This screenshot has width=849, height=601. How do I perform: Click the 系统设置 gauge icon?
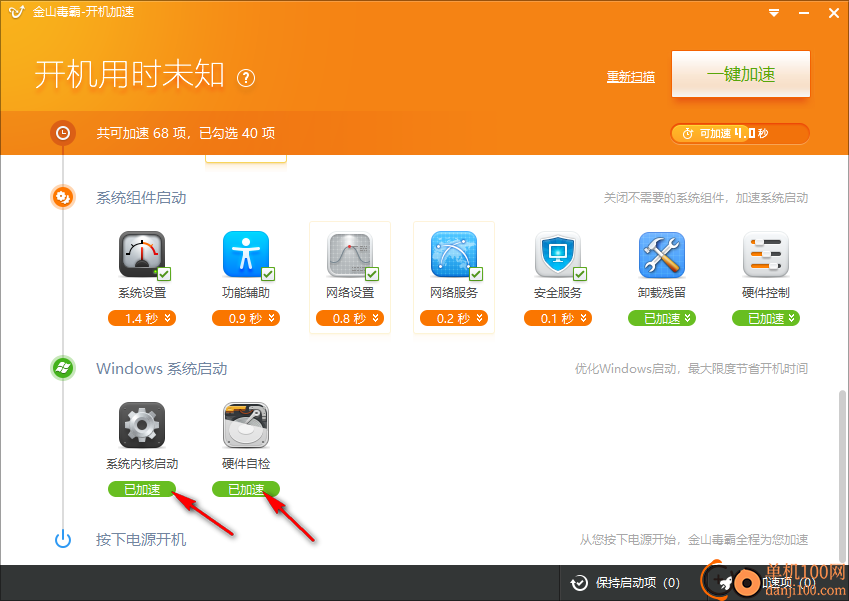click(142, 254)
